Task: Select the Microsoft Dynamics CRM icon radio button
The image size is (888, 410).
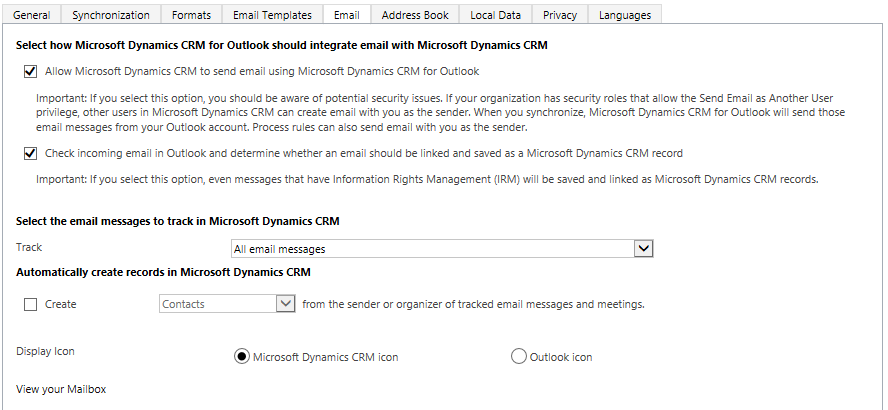Action: coord(241,356)
